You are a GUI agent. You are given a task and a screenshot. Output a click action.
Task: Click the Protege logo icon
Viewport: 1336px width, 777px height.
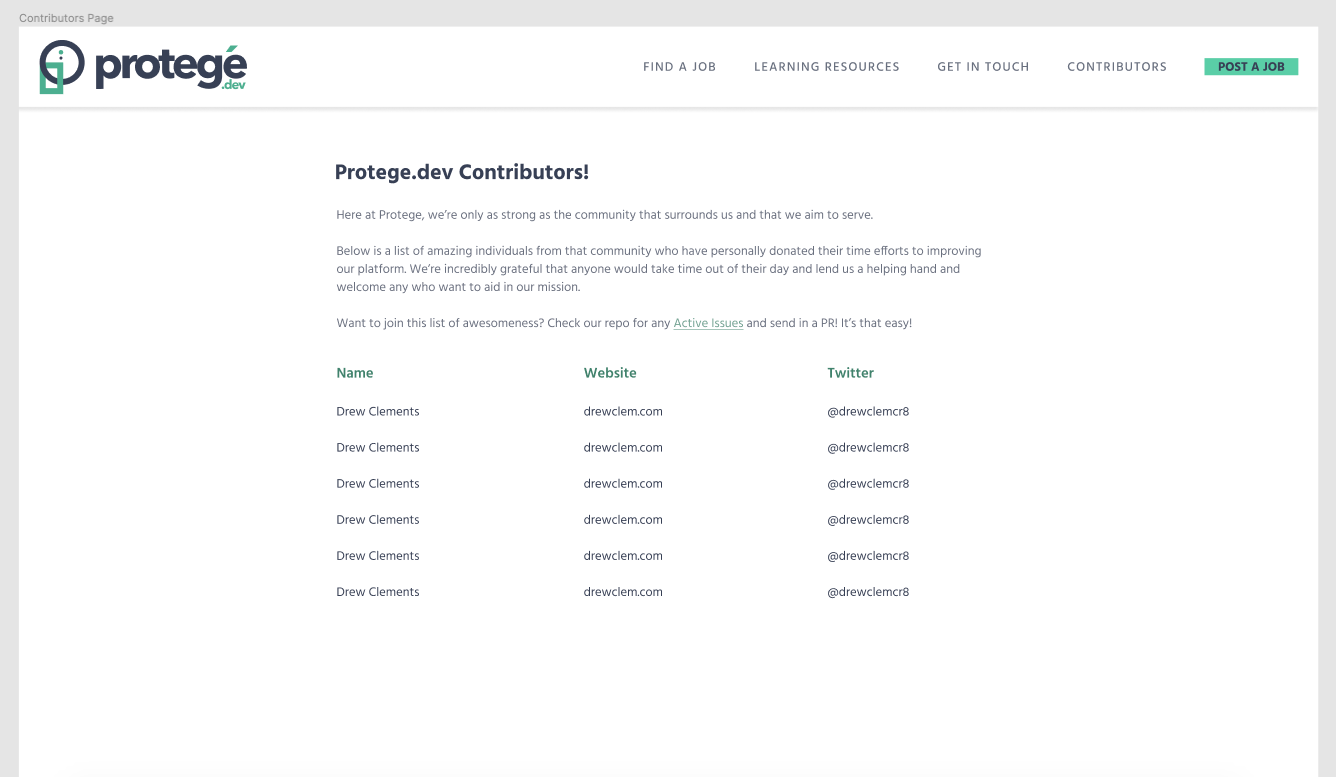click(60, 66)
